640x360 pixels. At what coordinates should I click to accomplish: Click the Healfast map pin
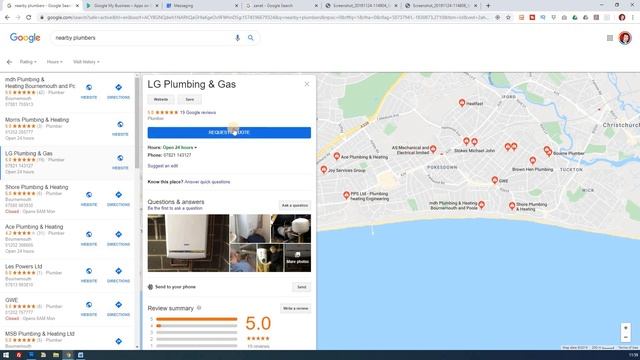tap(462, 103)
